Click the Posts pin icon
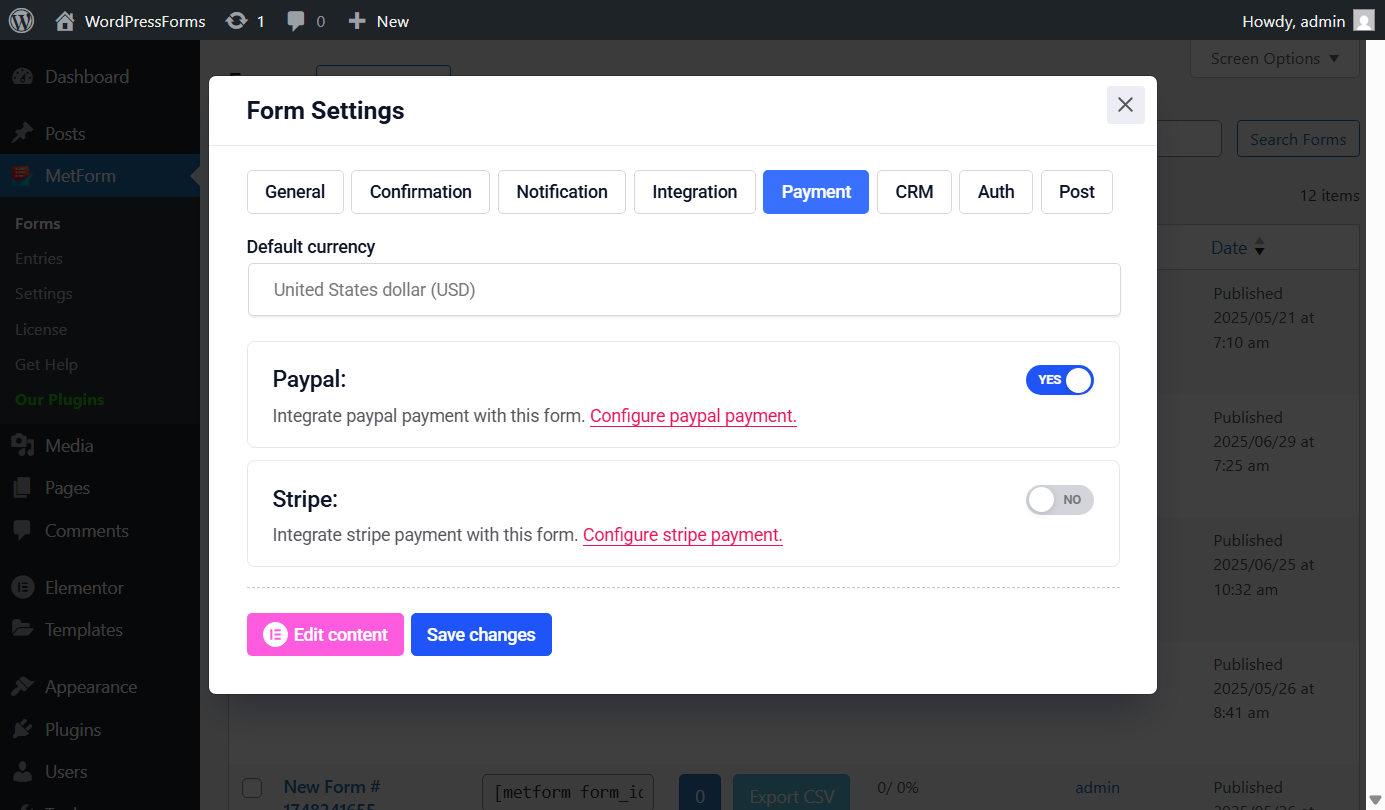The image size is (1385, 810). (23, 134)
